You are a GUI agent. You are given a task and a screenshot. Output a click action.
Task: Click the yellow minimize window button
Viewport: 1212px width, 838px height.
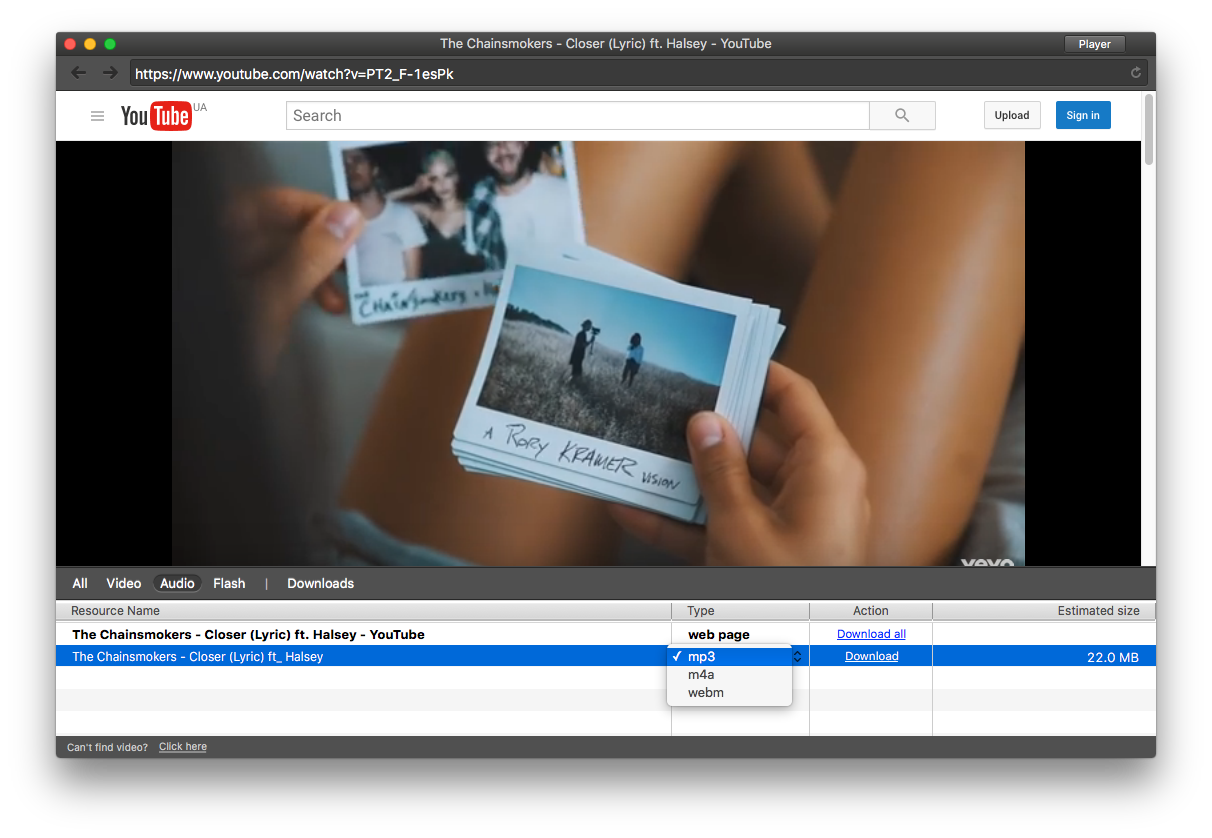[x=90, y=44]
